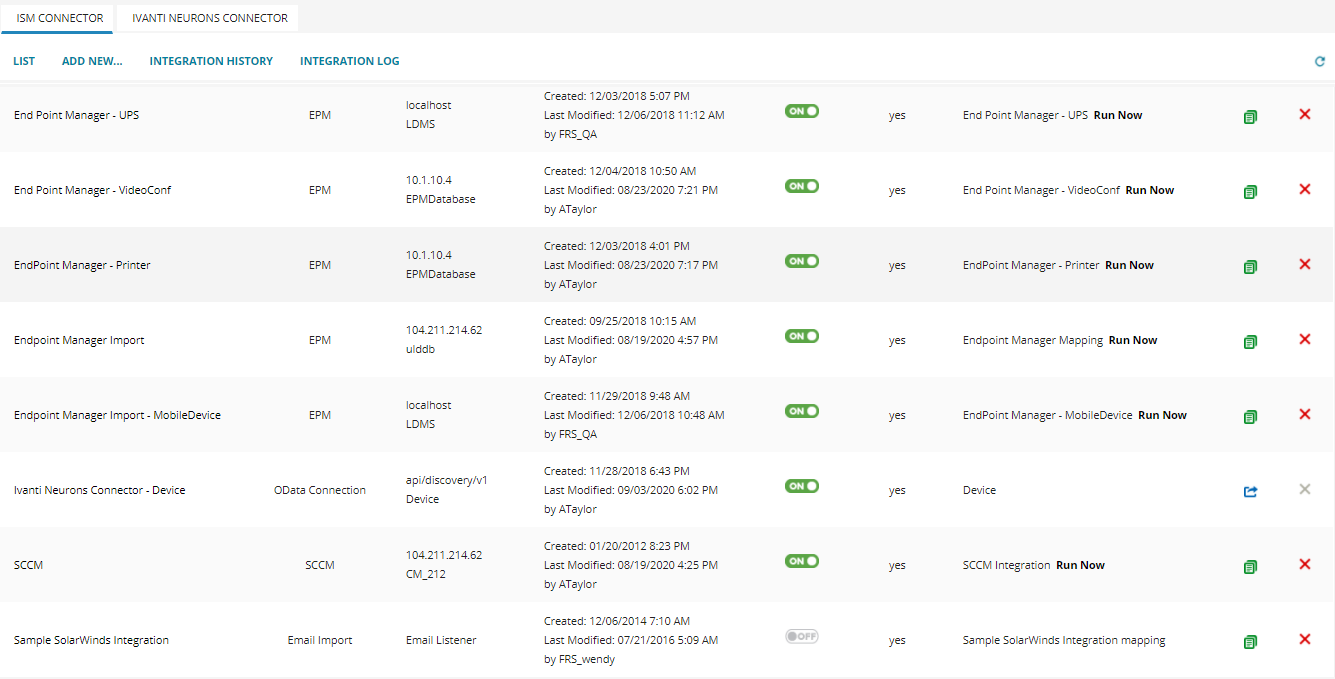Image resolution: width=1335 pixels, height=679 pixels.
Task: Run Now for End Point Manager - VideoConf mapping
Action: [x=1150, y=190]
